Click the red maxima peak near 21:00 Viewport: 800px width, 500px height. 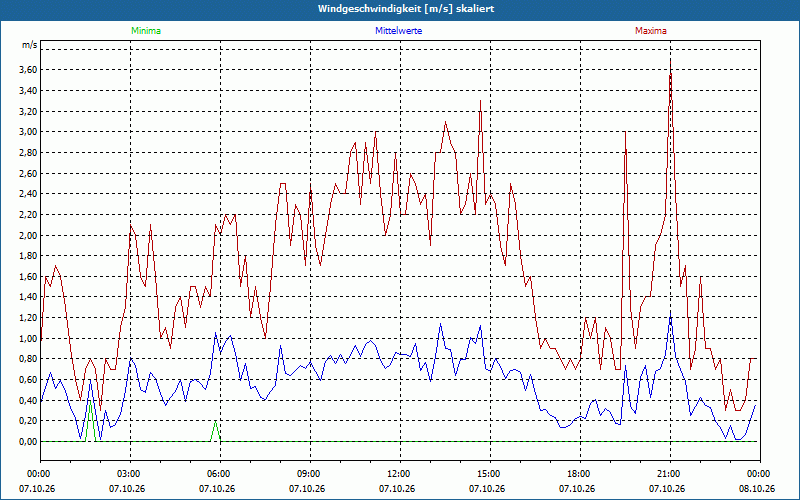[670, 60]
